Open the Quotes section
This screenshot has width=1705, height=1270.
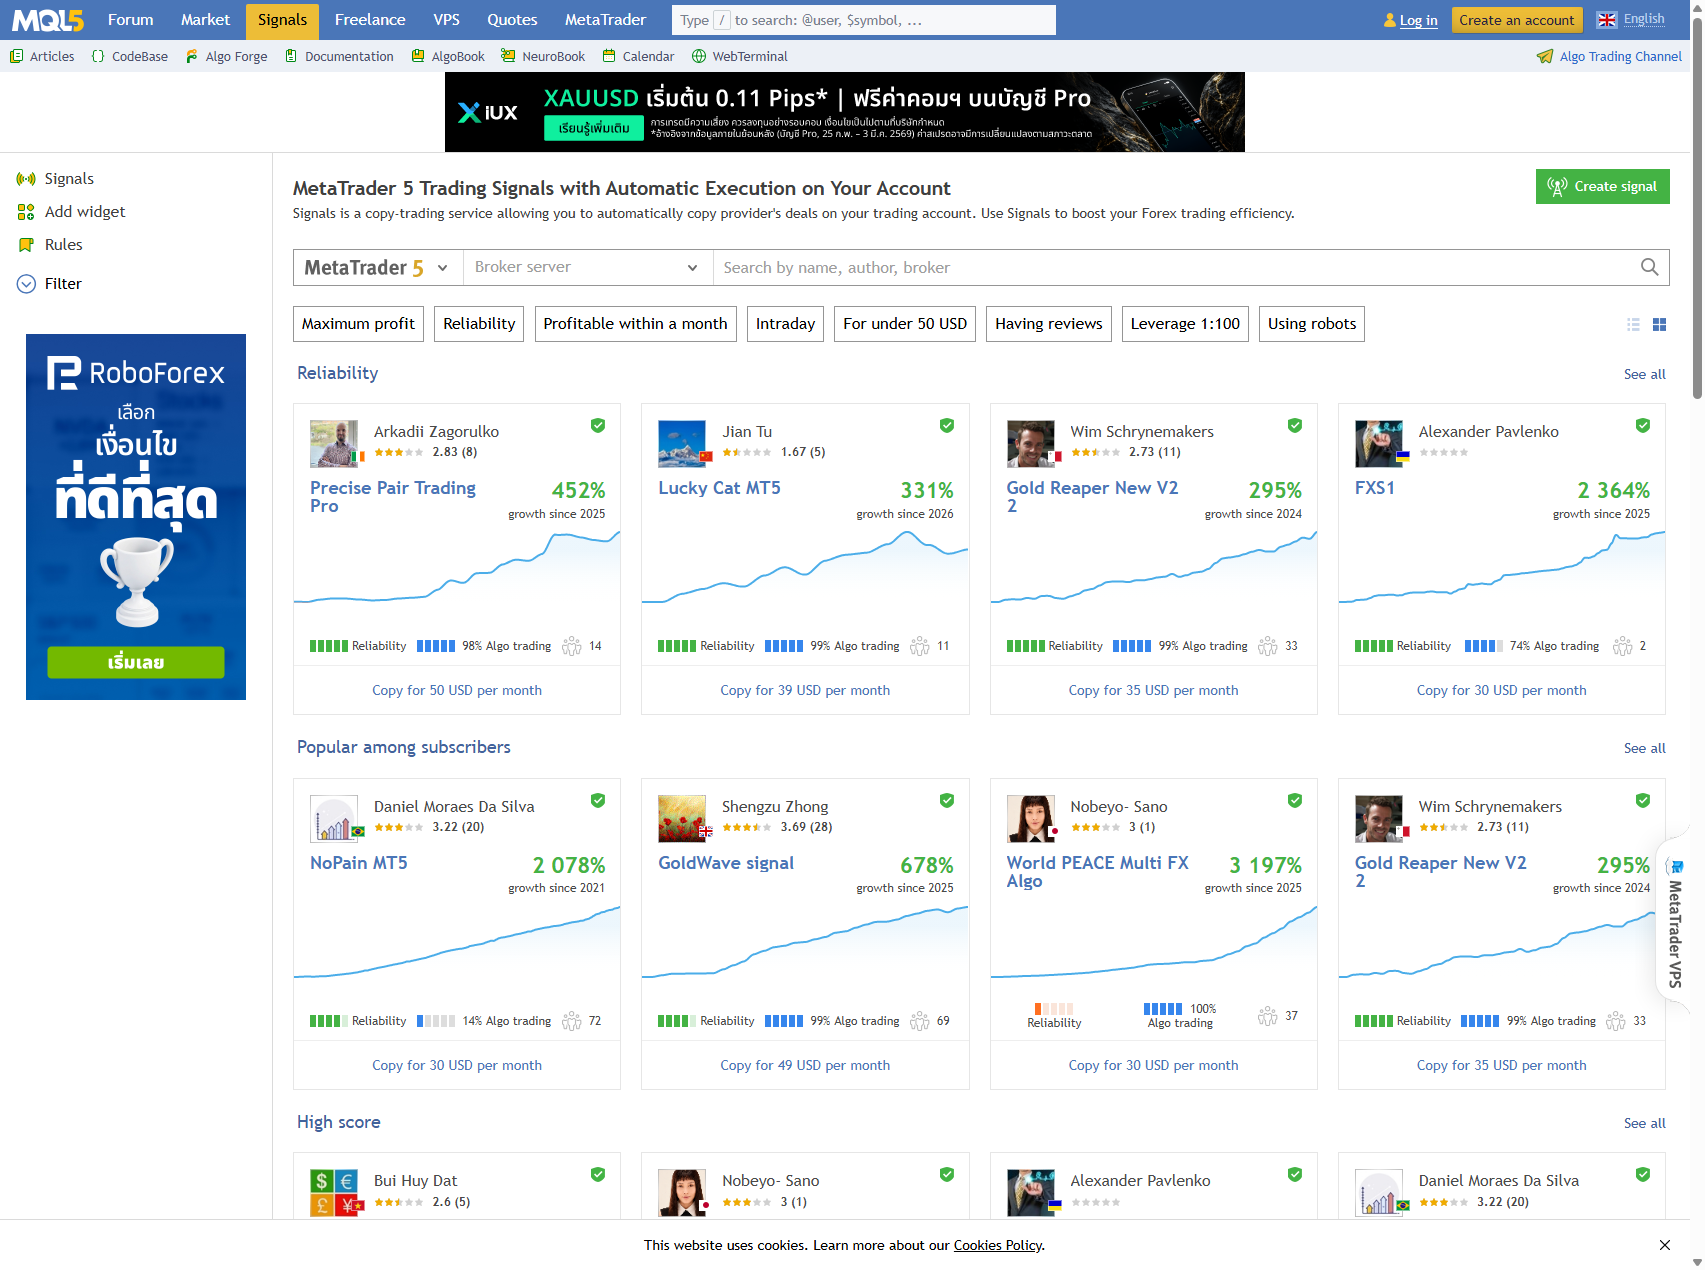pos(512,20)
